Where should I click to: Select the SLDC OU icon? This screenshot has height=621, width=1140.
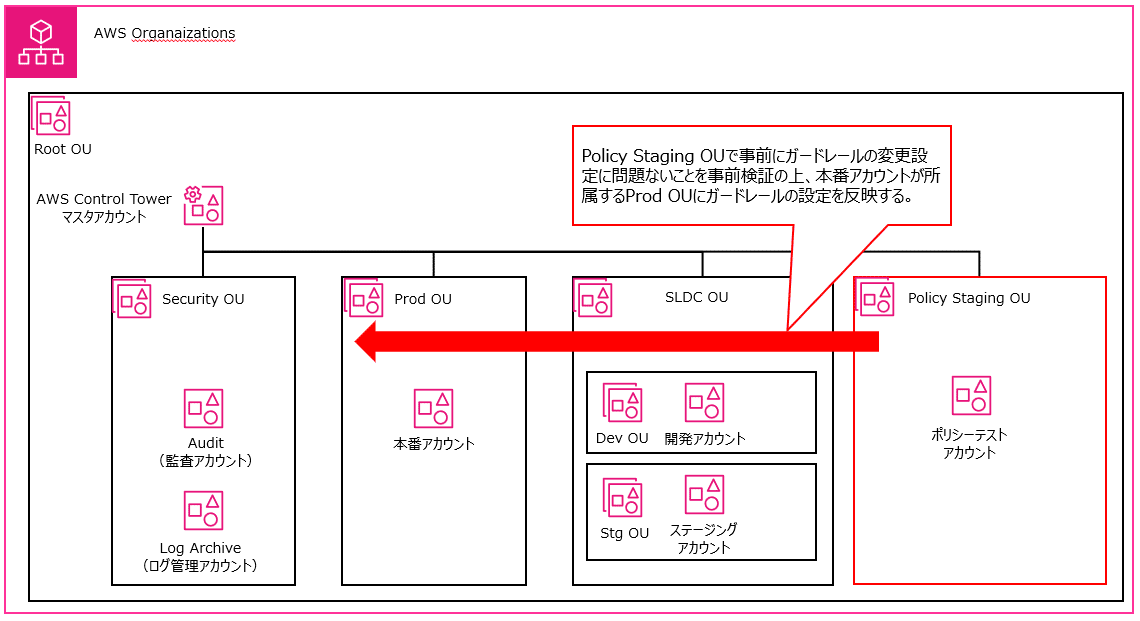coord(593,299)
